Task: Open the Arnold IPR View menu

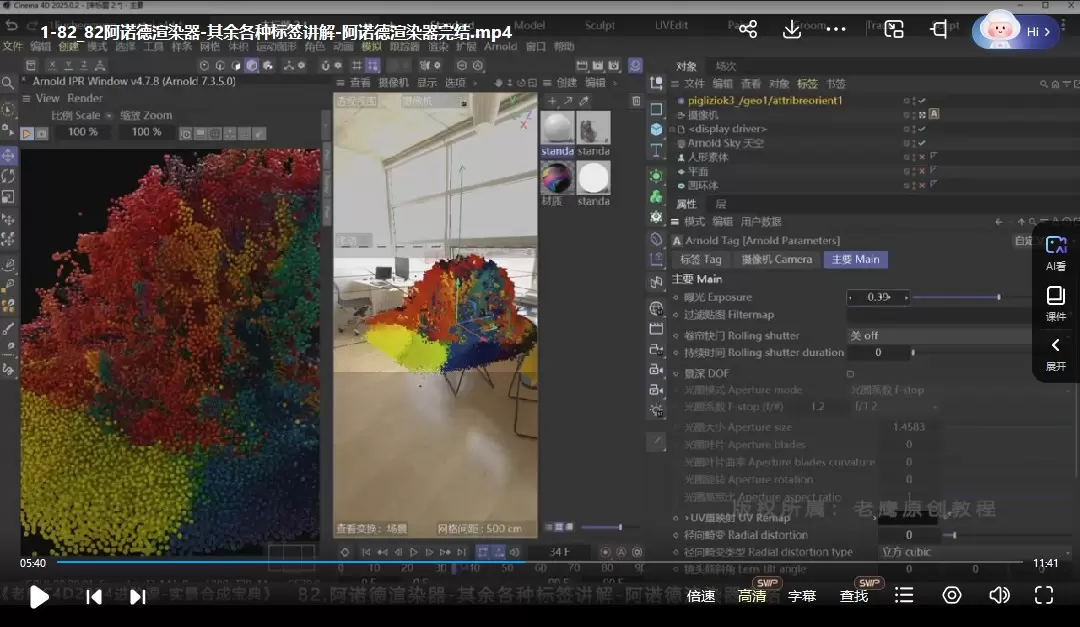Action: [x=48, y=99]
